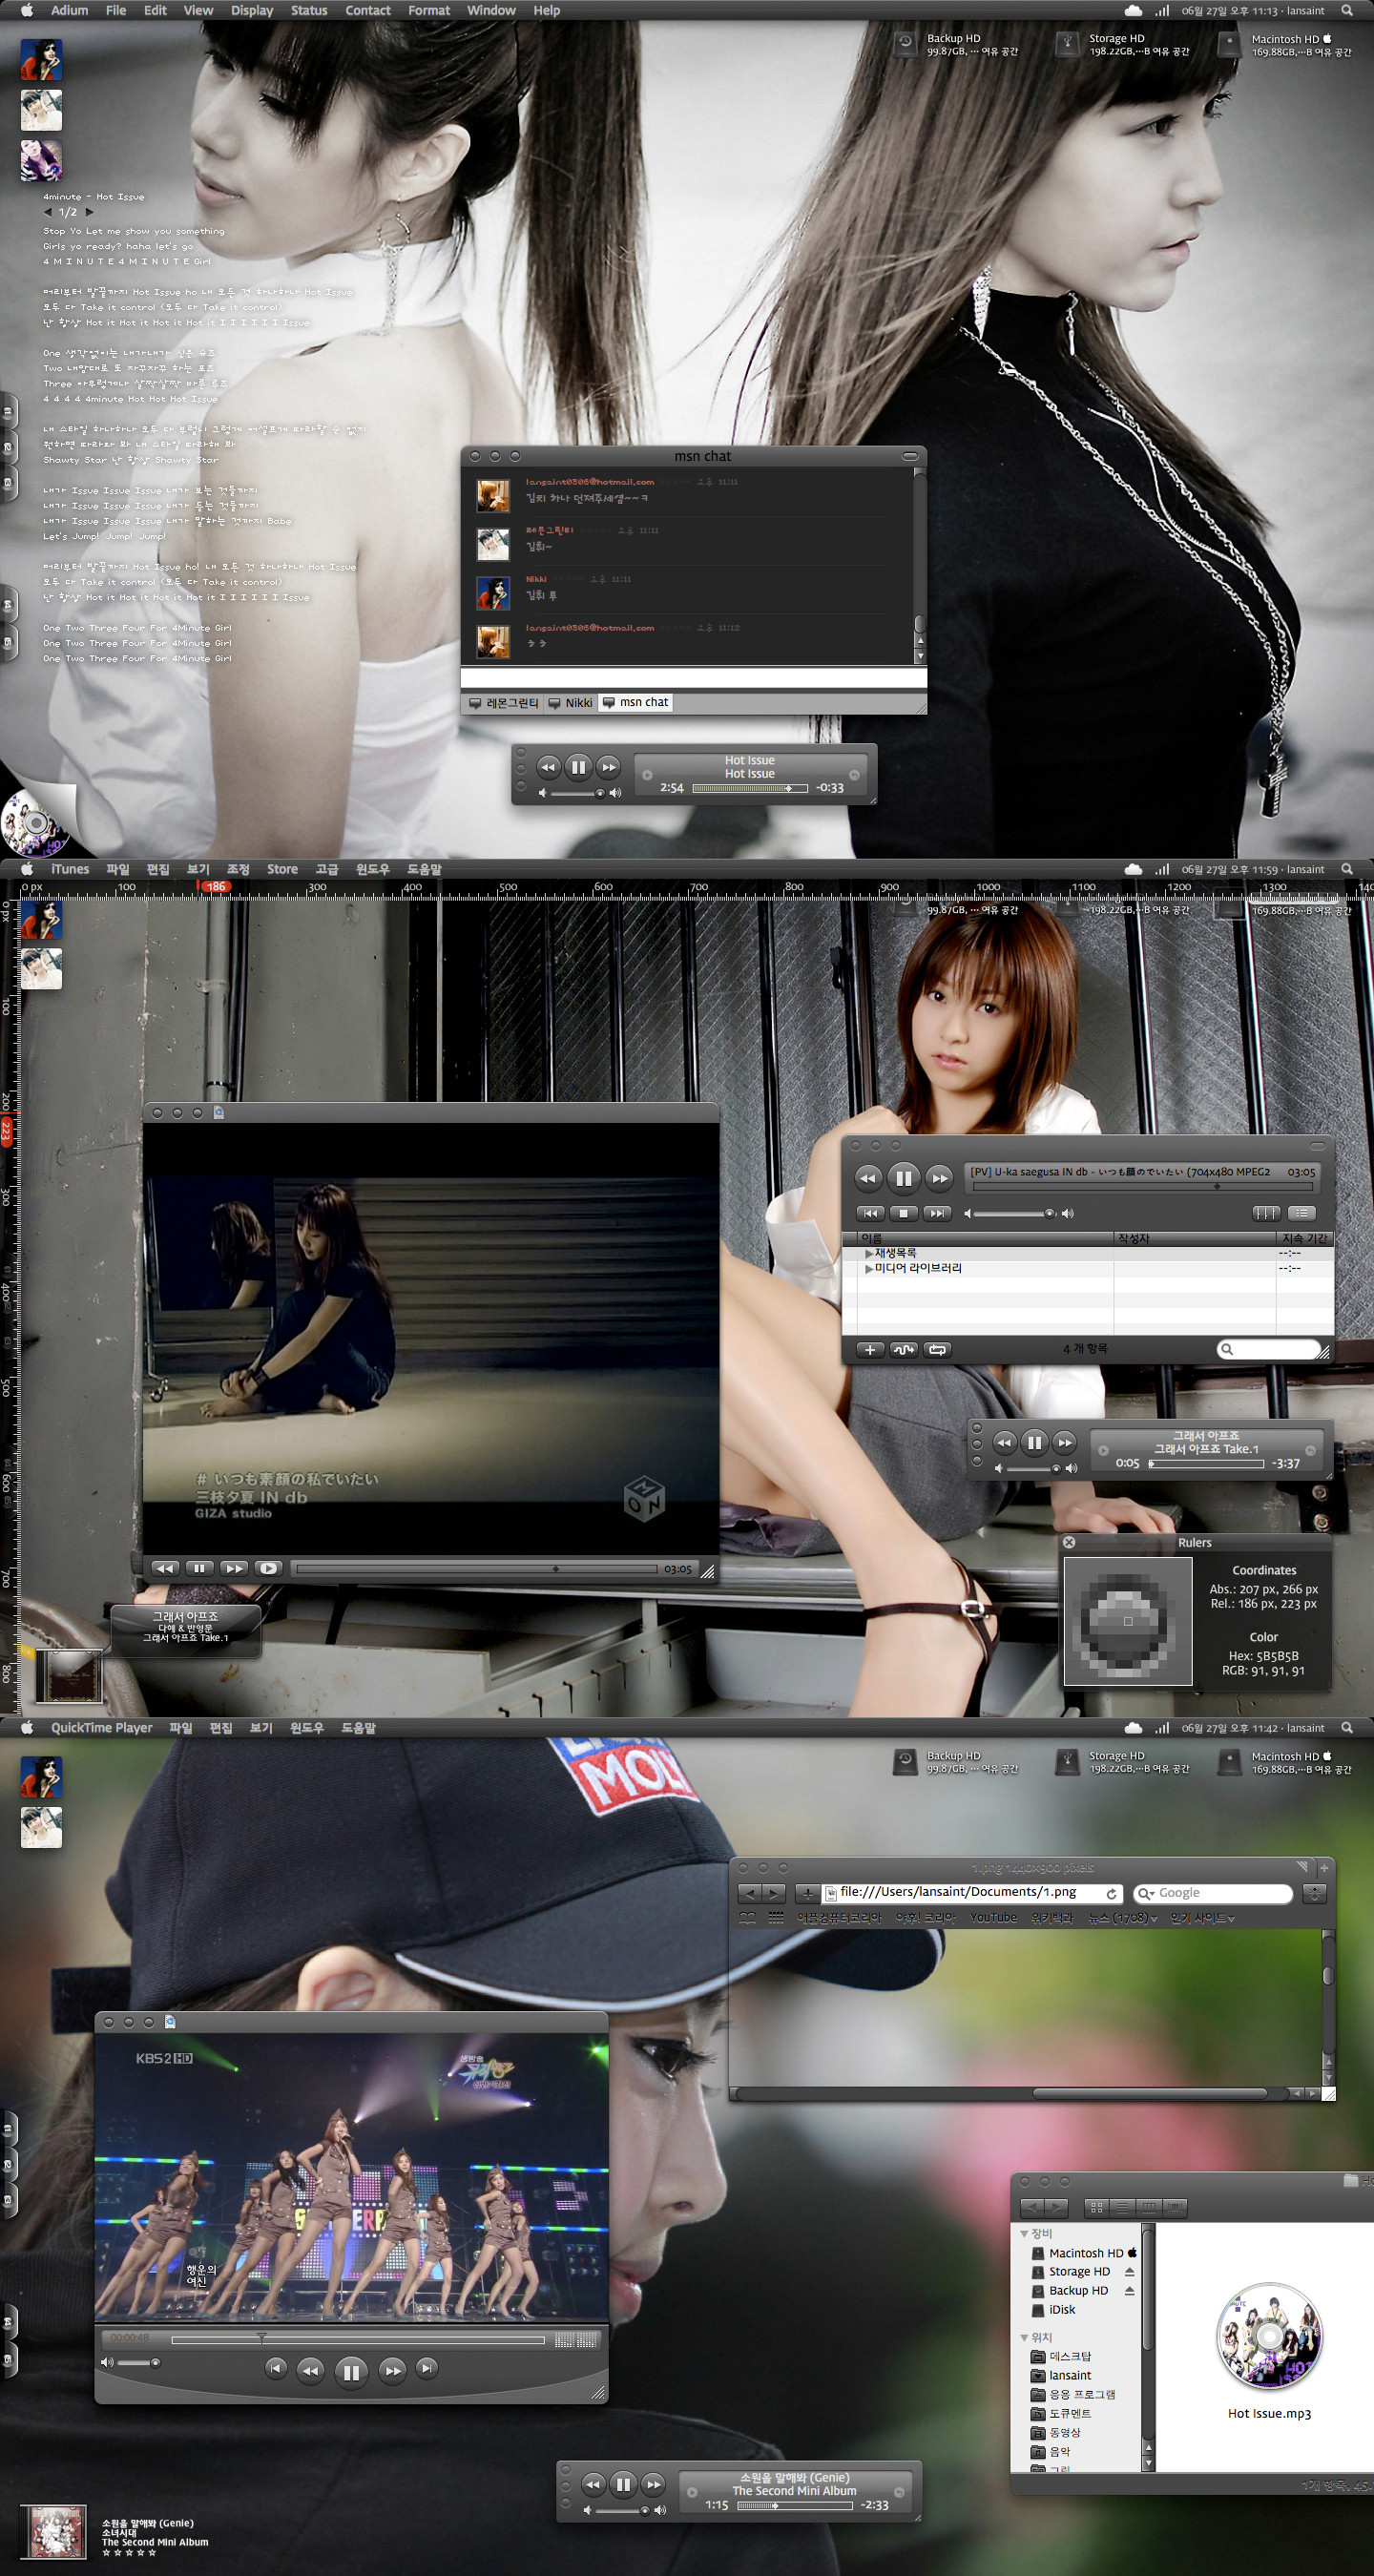Skip to next track in U-ka saegusa player

tap(936, 1213)
